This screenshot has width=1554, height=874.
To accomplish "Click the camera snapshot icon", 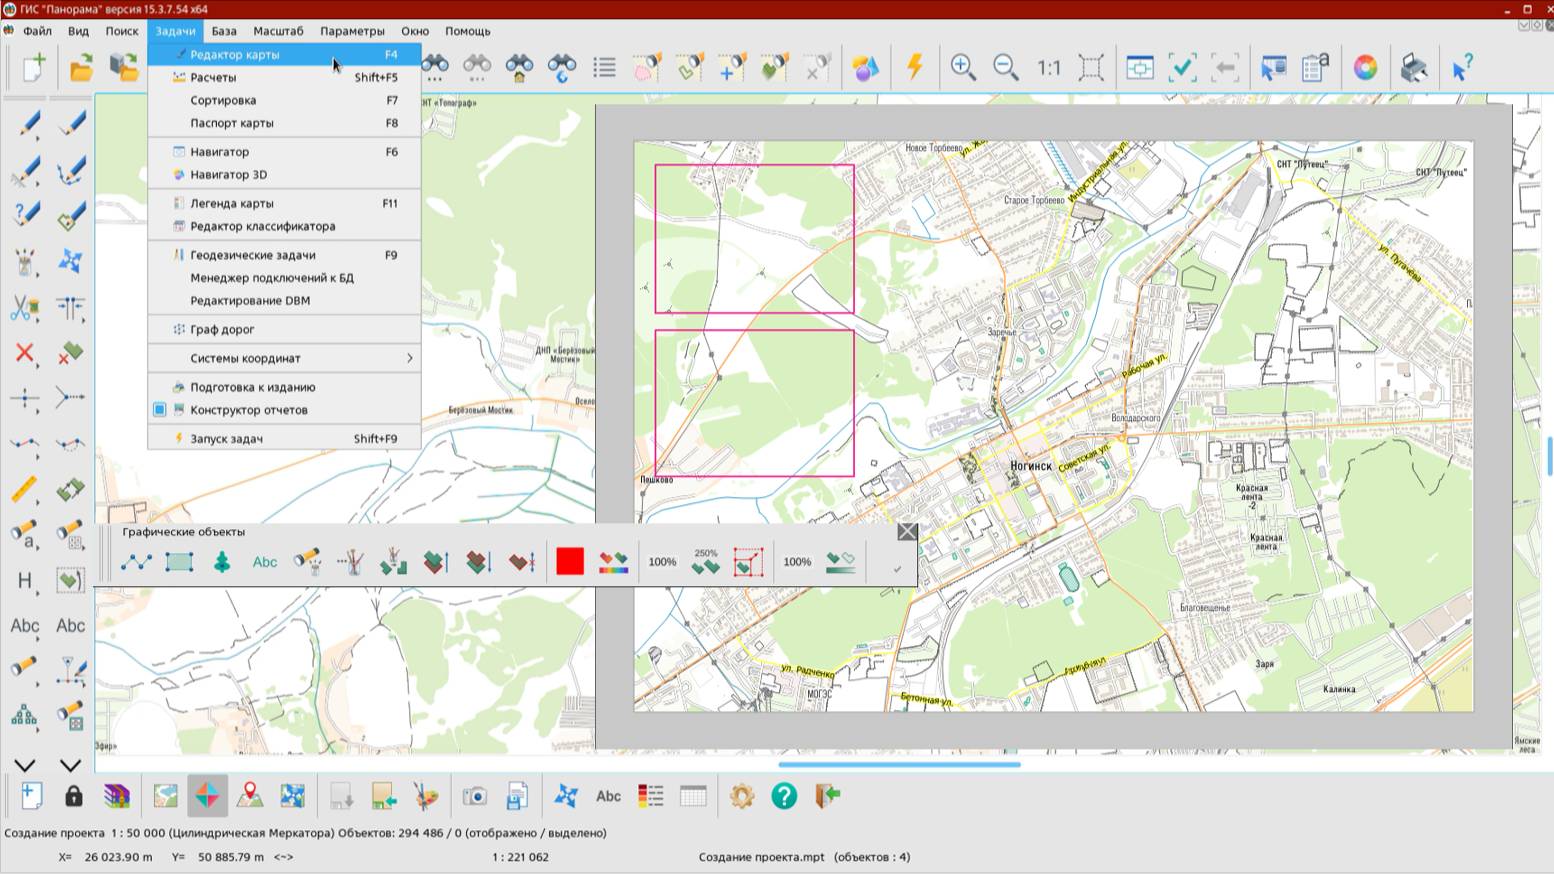I will (474, 796).
